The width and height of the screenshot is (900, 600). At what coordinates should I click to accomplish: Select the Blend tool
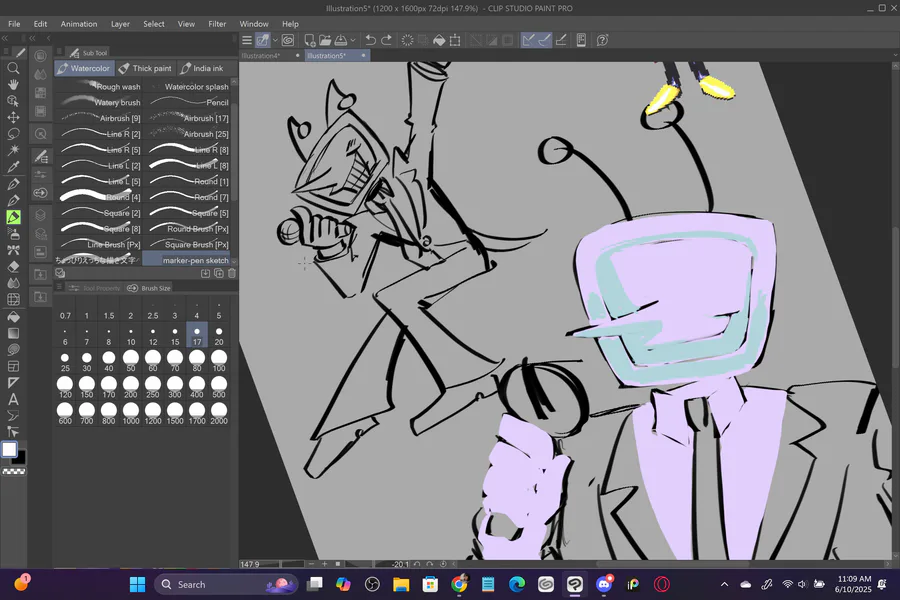[x=13, y=283]
